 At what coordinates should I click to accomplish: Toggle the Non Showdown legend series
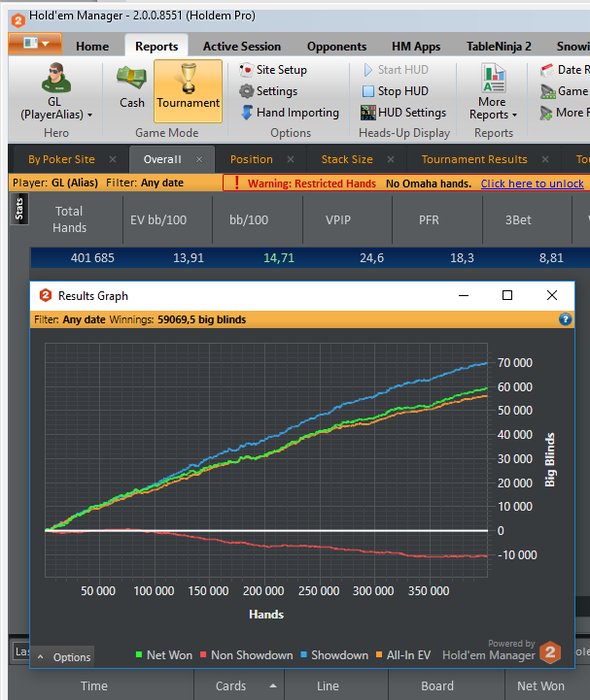(x=246, y=655)
